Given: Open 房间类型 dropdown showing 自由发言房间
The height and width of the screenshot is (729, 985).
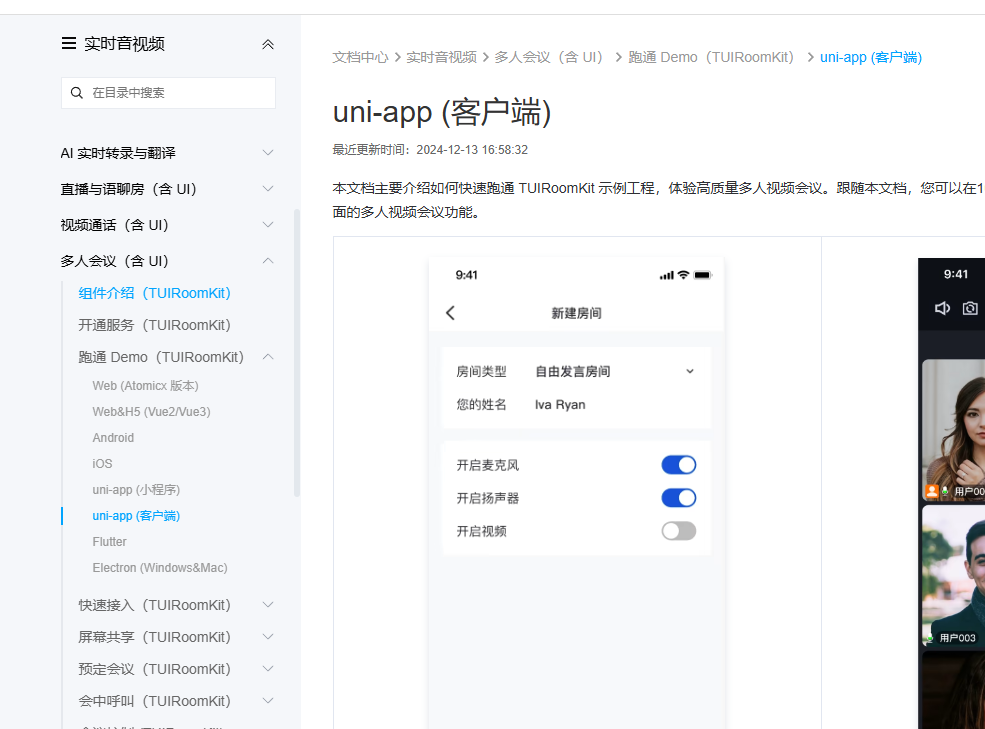Looking at the screenshot, I should tap(612, 372).
